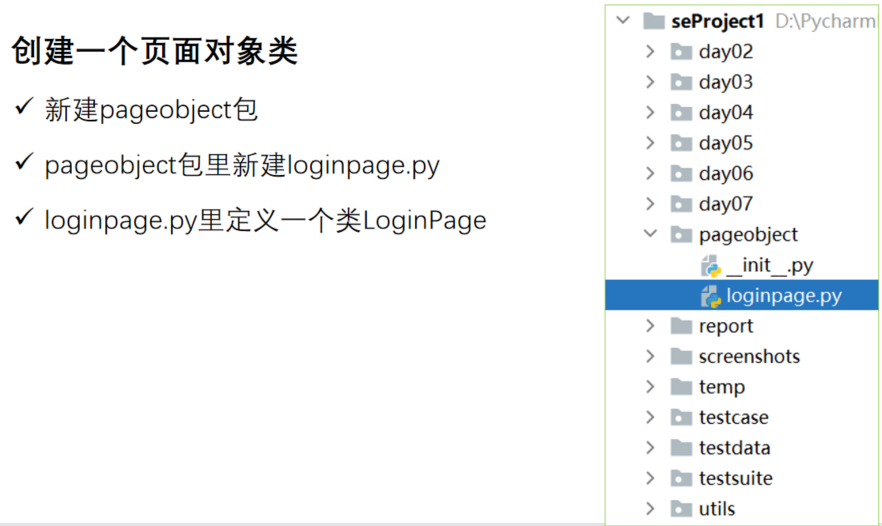Click the day03 folder label
882x526 pixels.
tap(726, 82)
